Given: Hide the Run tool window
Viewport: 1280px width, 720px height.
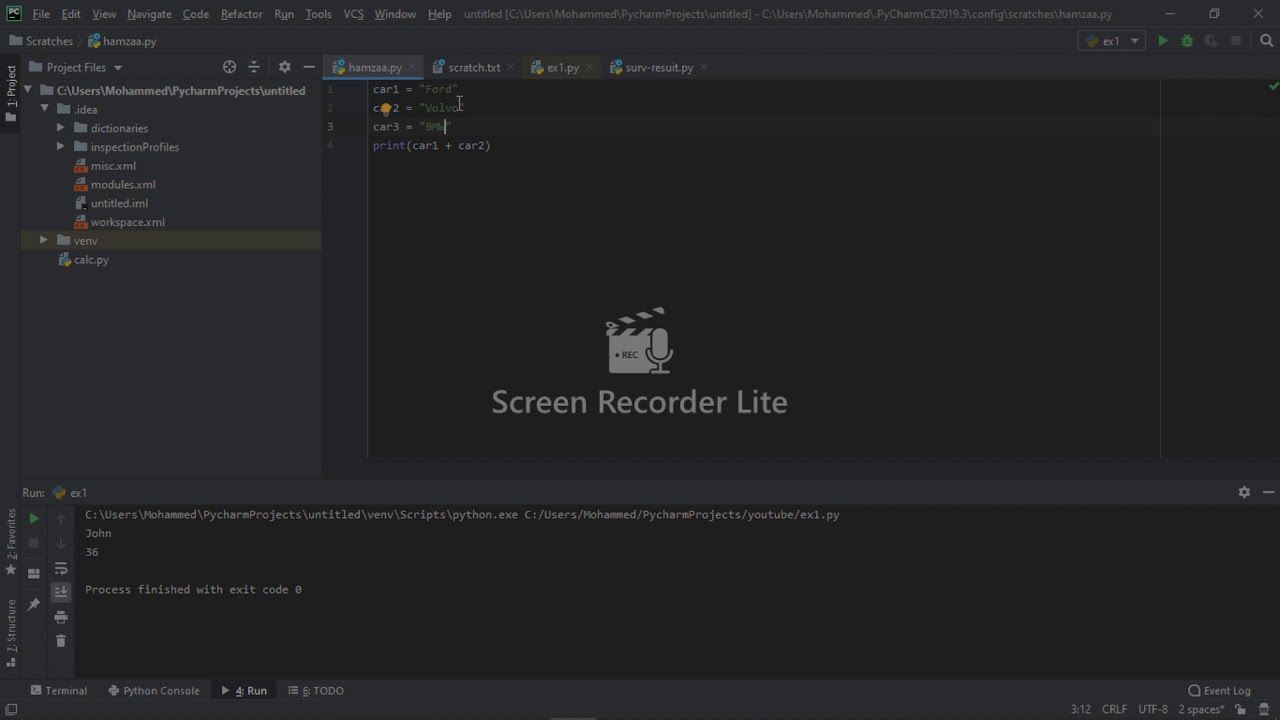Looking at the screenshot, I should pos(1268,492).
